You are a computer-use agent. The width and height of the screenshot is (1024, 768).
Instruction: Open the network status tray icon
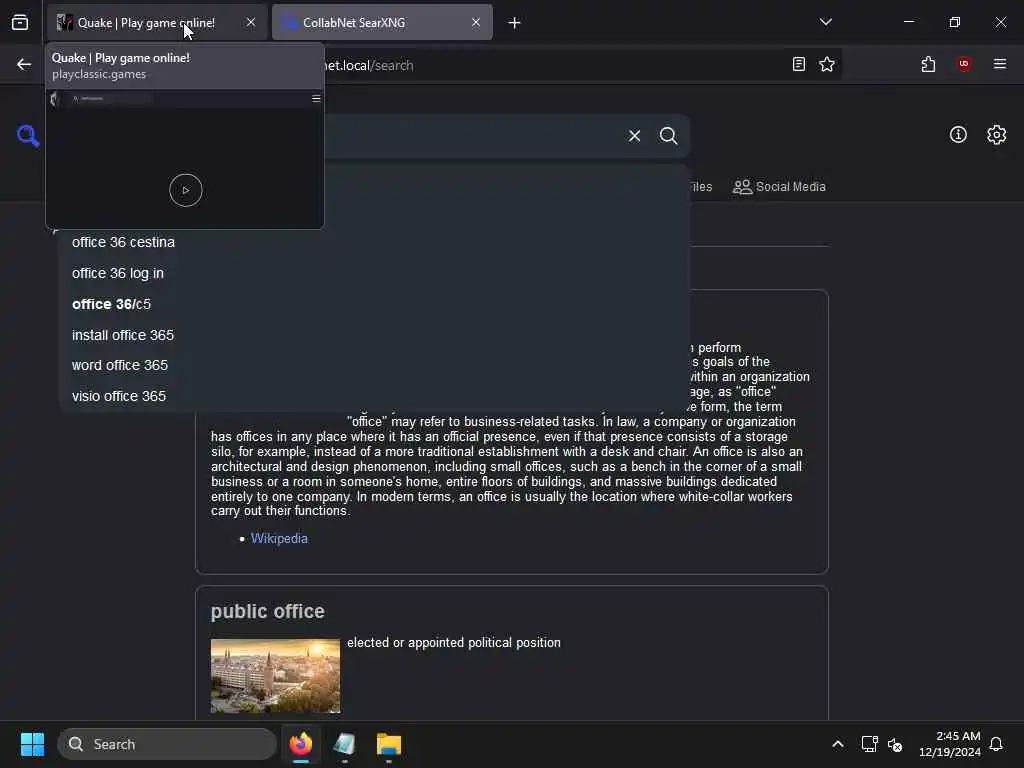(x=869, y=744)
